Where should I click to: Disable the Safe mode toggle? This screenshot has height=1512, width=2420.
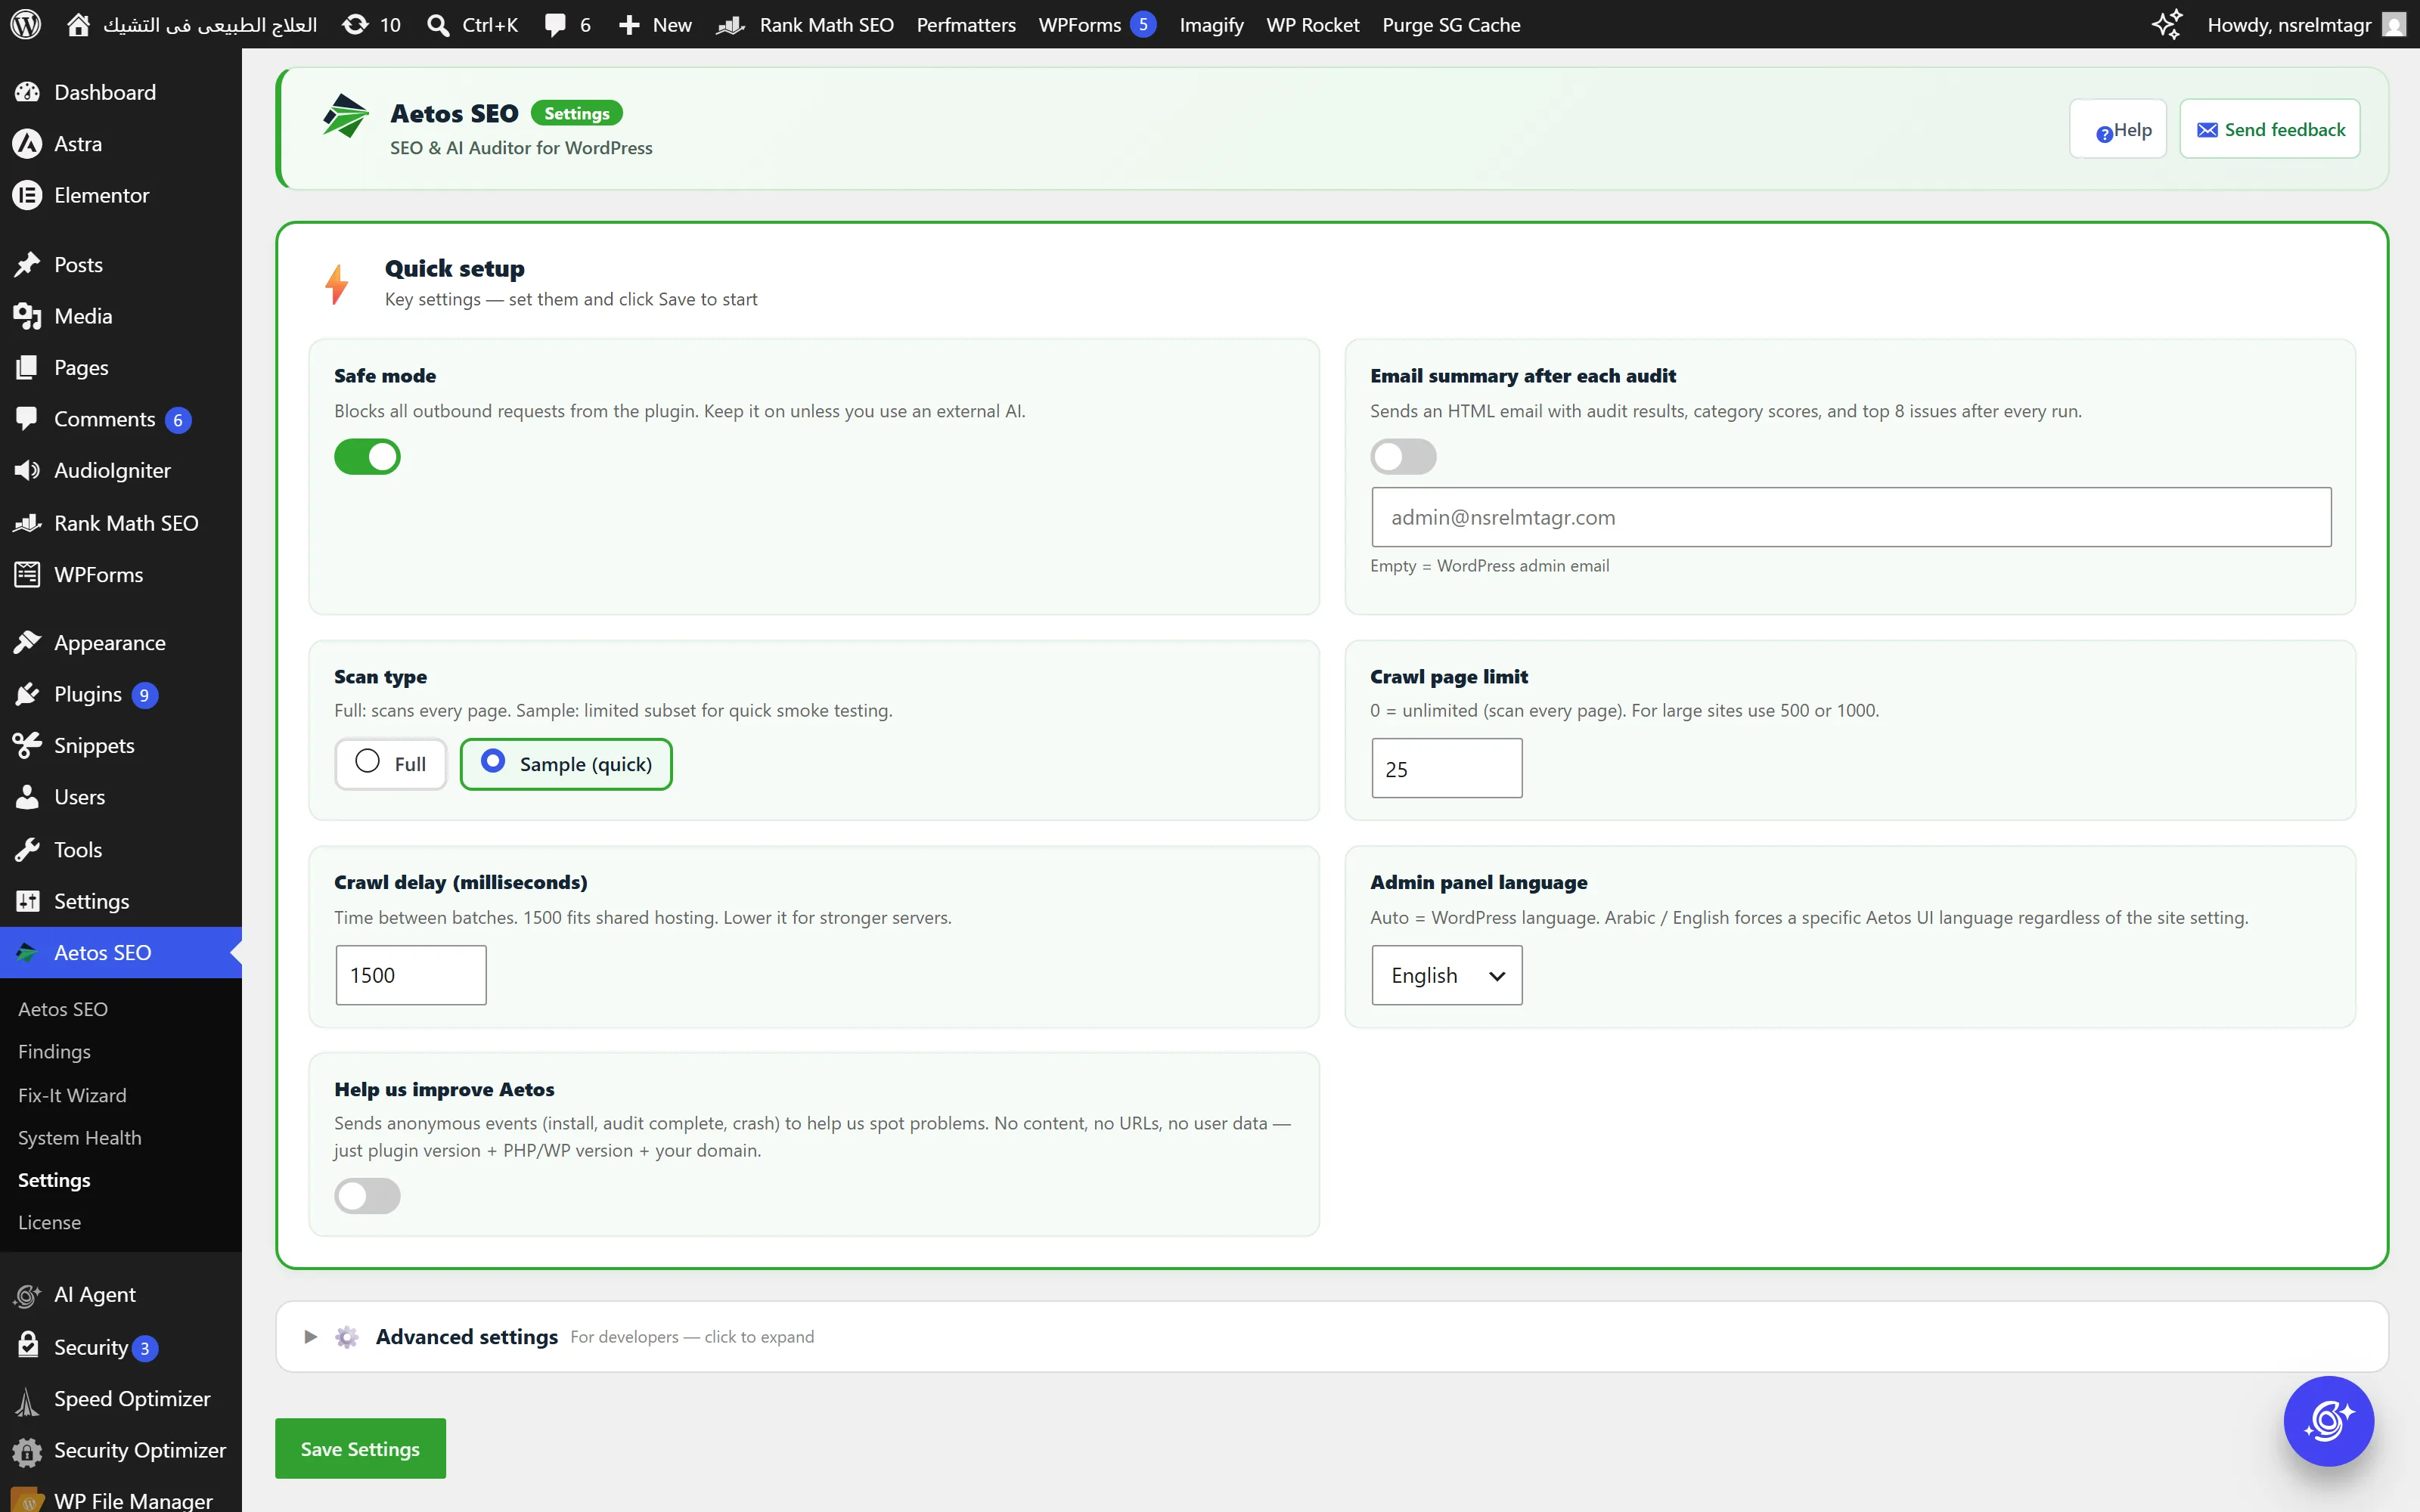(x=367, y=457)
